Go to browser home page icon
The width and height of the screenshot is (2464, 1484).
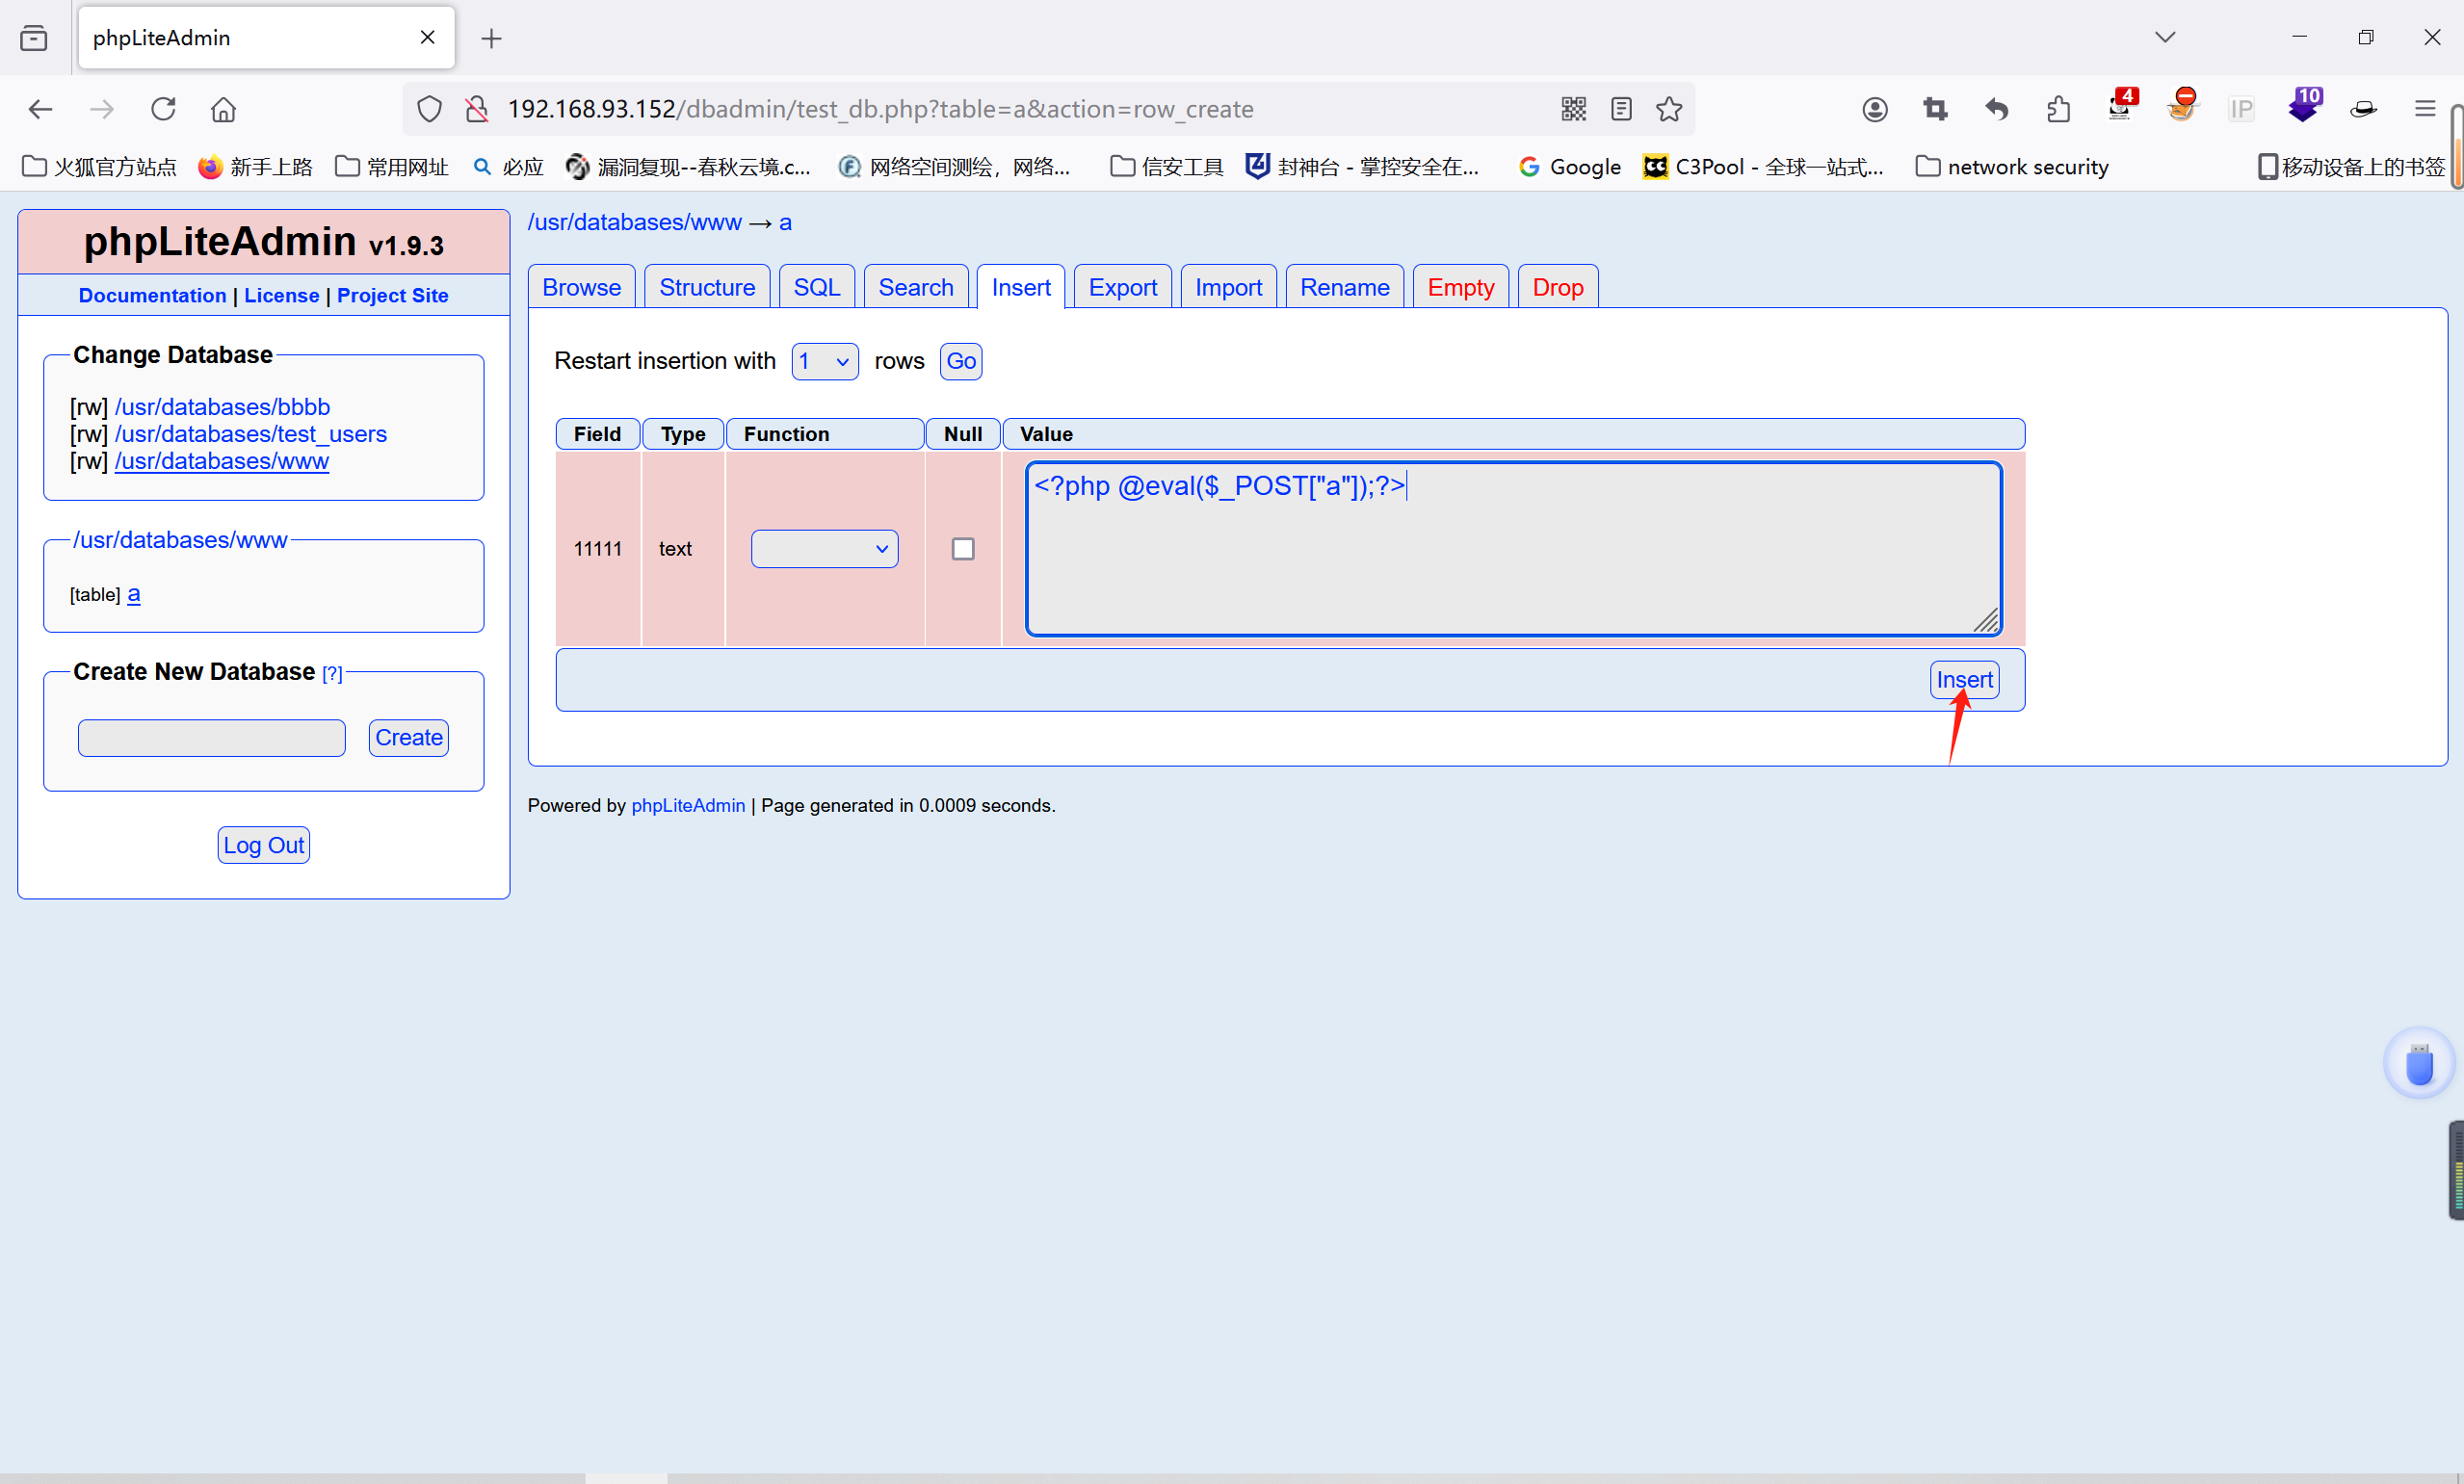coord(223,109)
